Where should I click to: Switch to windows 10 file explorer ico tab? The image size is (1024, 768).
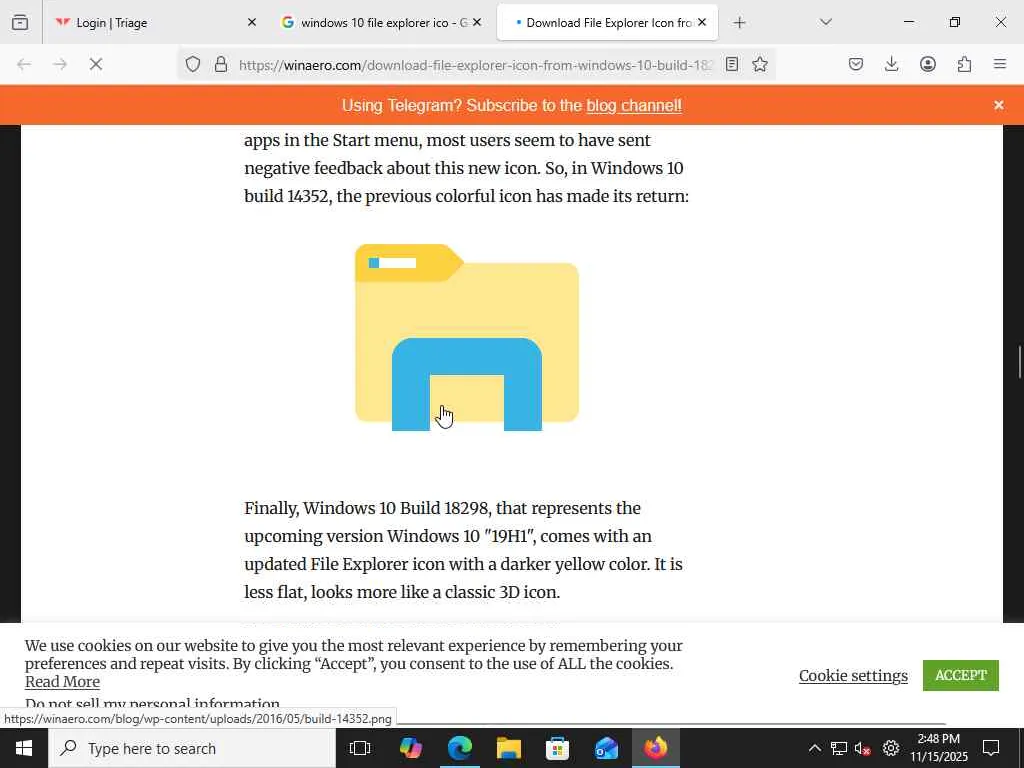(382, 22)
